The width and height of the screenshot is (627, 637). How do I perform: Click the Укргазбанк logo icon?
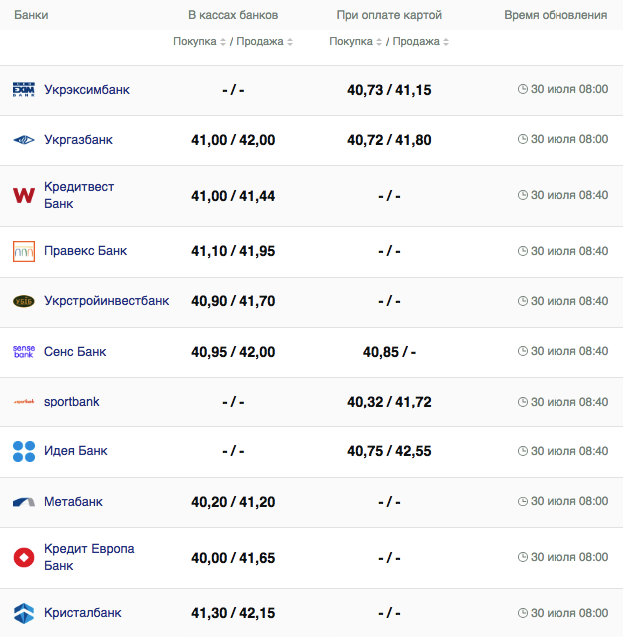pyautogui.click(x=24, y=140)
